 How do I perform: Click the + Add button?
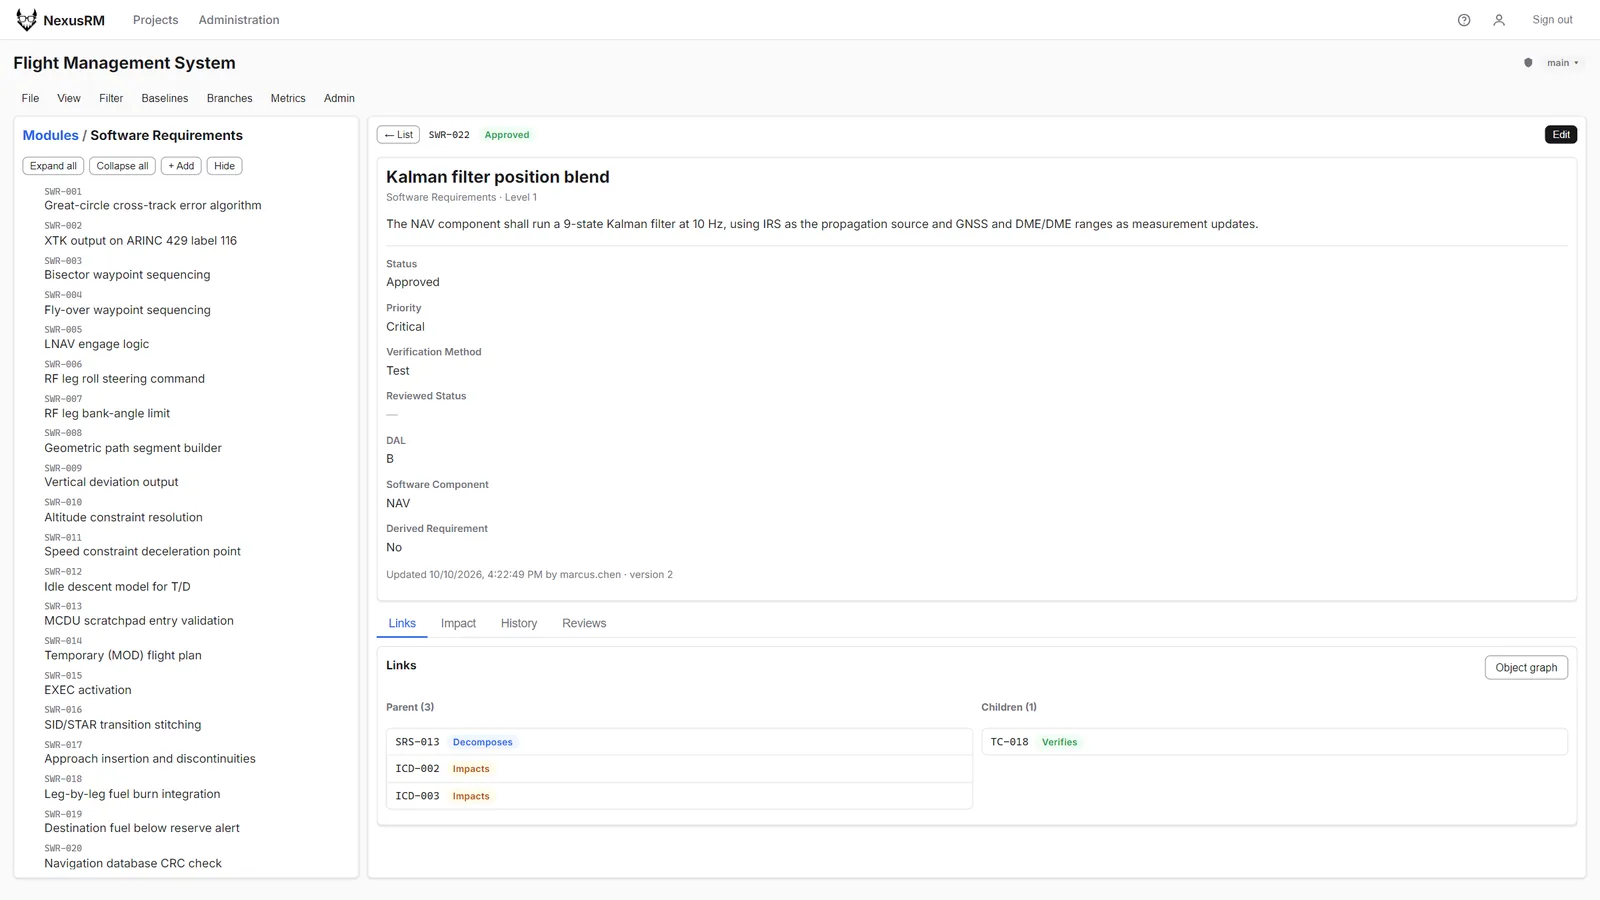(181, 166)
